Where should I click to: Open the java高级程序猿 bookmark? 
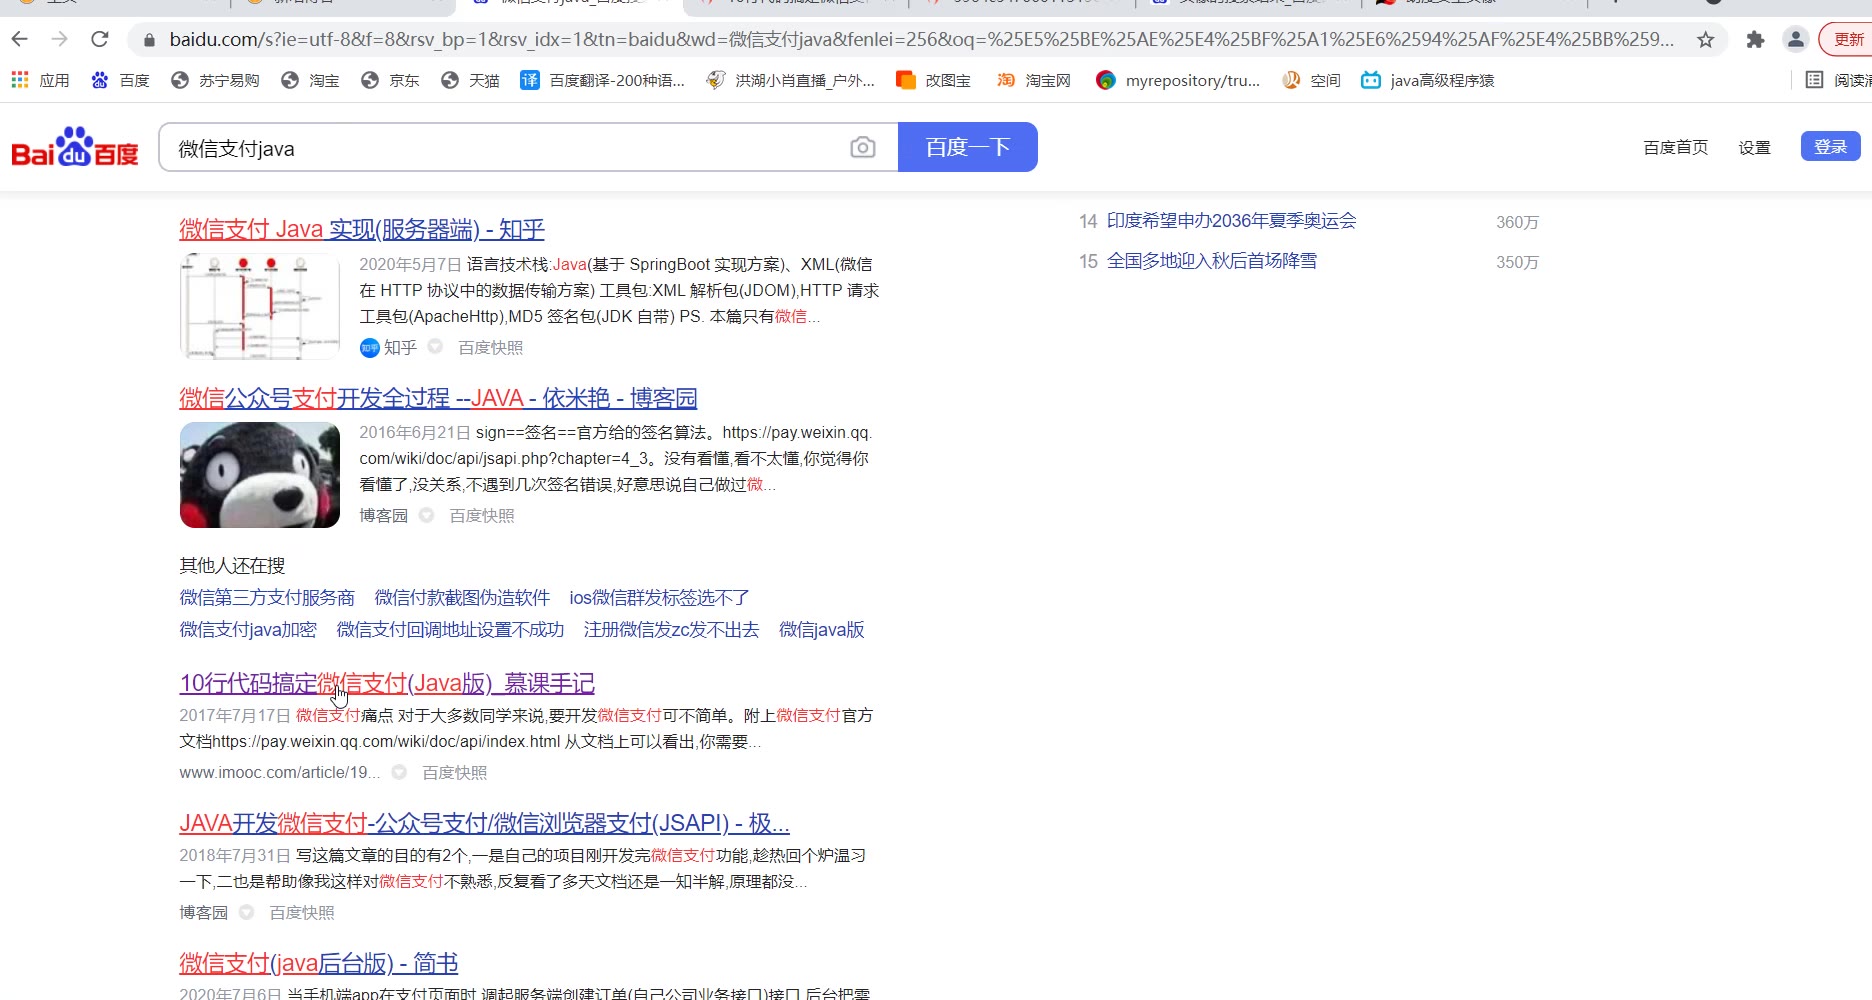pyautogui.click(x=1428, y=80)
